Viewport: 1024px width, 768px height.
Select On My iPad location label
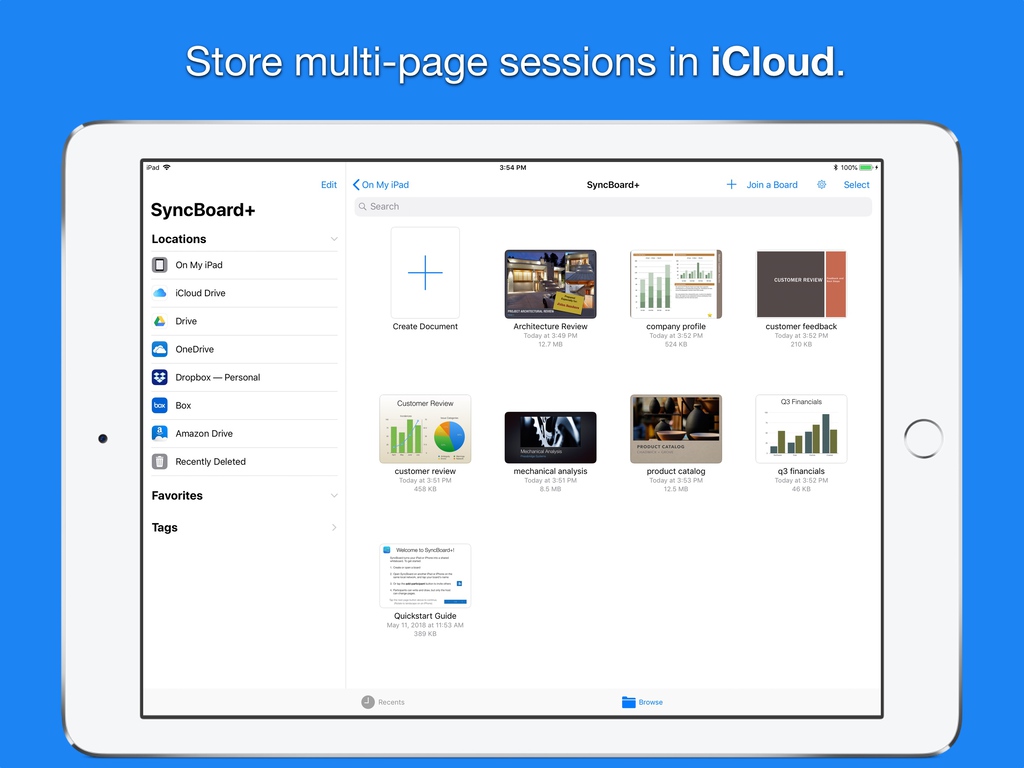click(x=199, y=264)
